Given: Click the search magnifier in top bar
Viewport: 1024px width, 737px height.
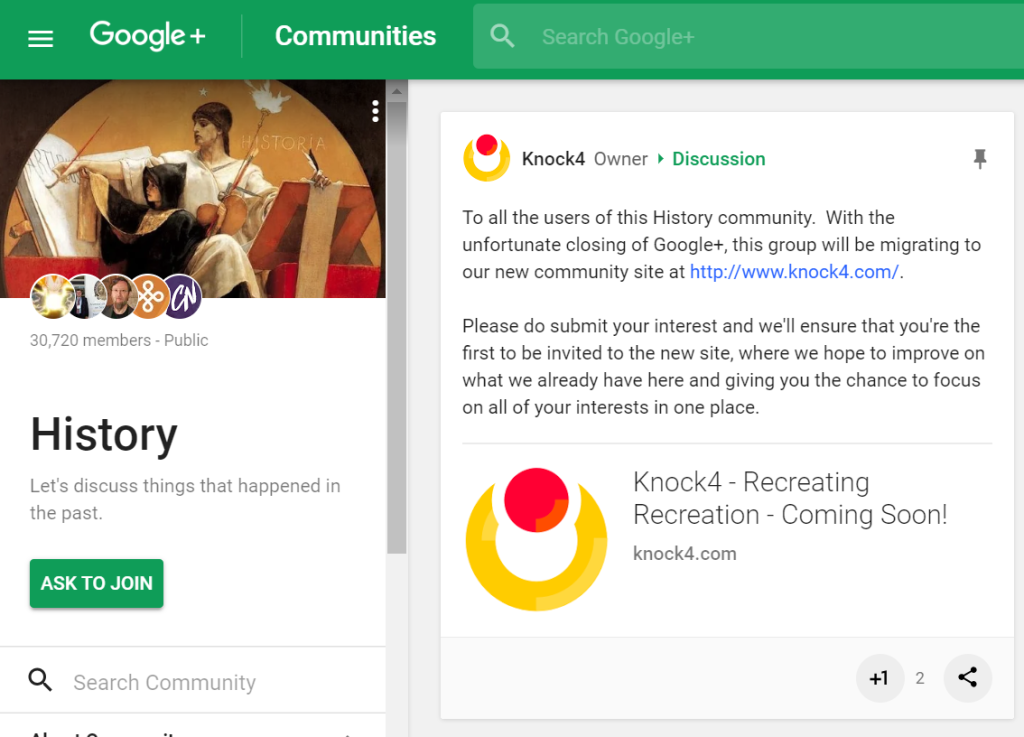Looking at the screenshot, I should click(x=502, y=37).
